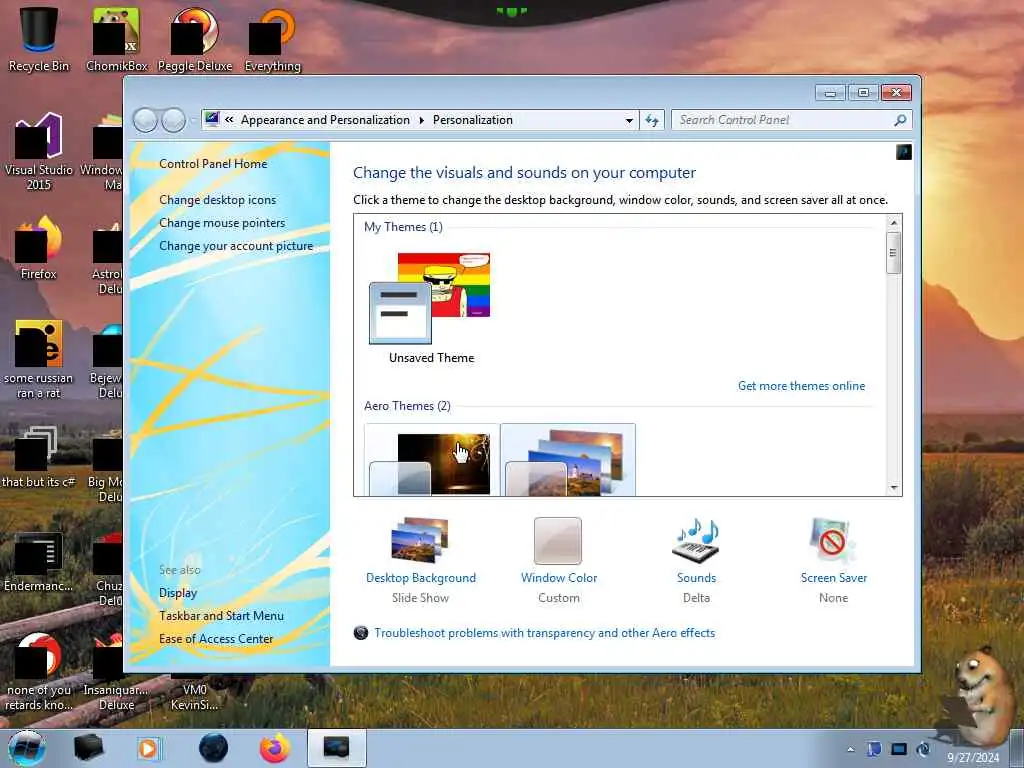The height and width of the screenshot is (768, 1024).
Task: Click the black box taskbar icon
Action: pyautogui.click(x=88, y=748)
